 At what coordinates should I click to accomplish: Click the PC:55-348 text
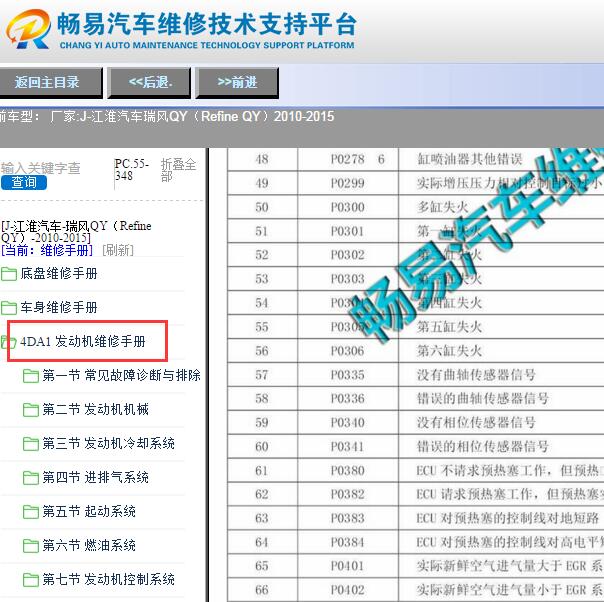(132, 169)
